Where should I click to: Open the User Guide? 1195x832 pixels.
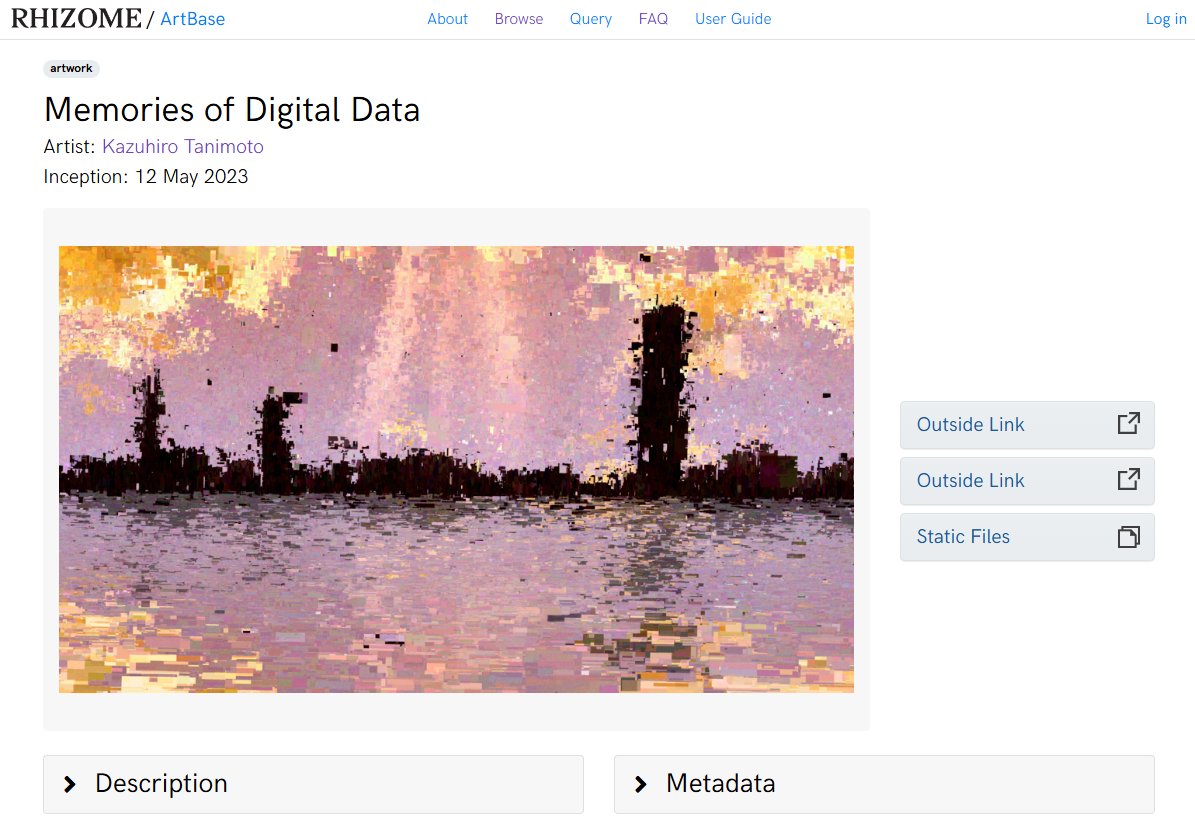[733, 19]
